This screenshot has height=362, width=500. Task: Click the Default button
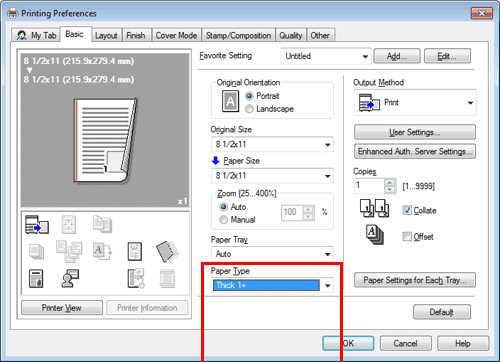[442, 312]
